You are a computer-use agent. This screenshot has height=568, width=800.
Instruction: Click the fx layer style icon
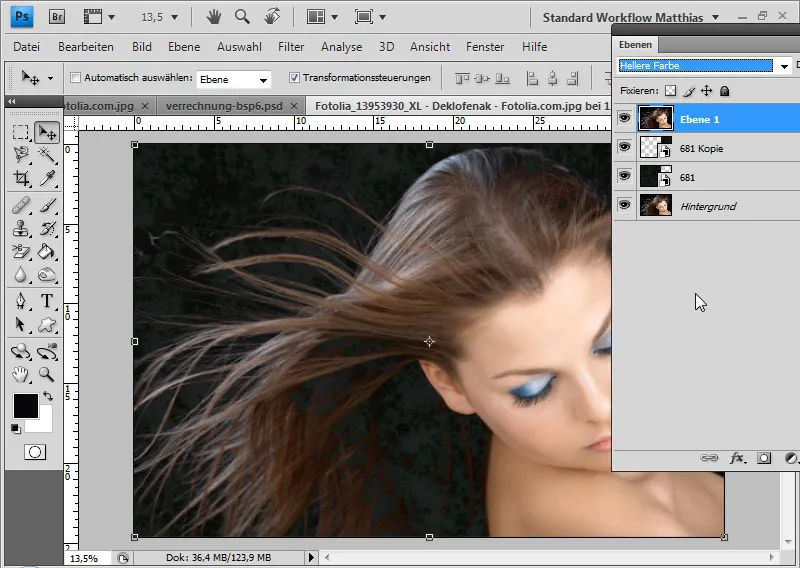tap(737, 458)
